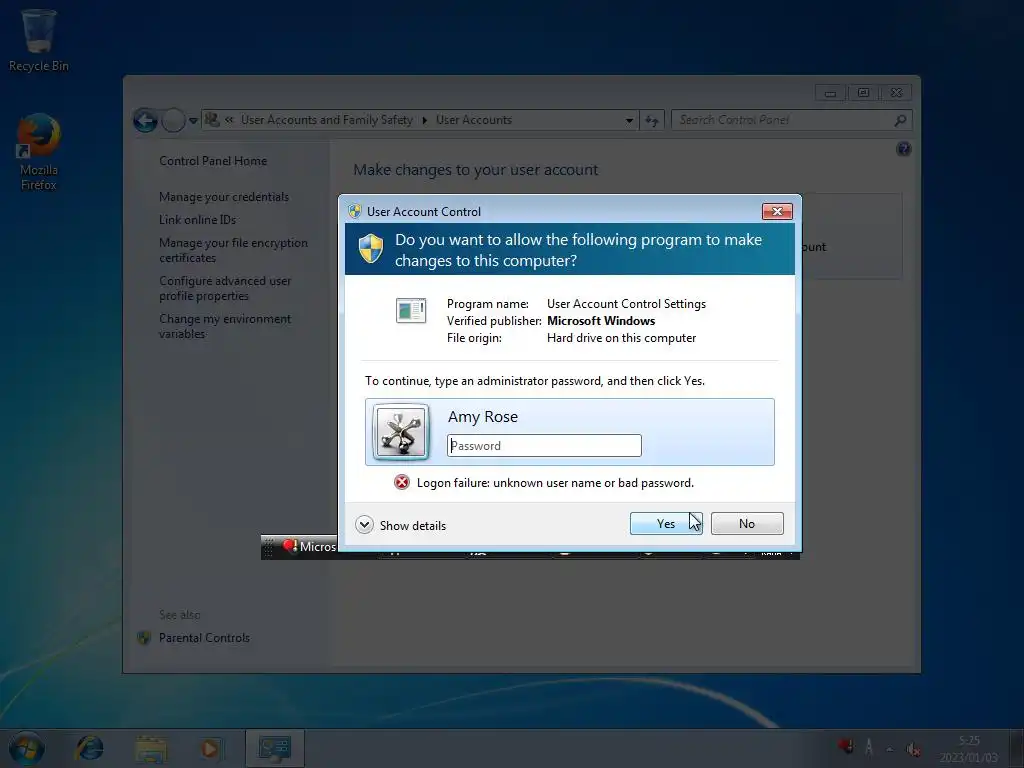The width and height of the screenshot is (1024, 768).
Task: Open recent pages dropdown beside nav arrows
Action: tap(193, 121)
